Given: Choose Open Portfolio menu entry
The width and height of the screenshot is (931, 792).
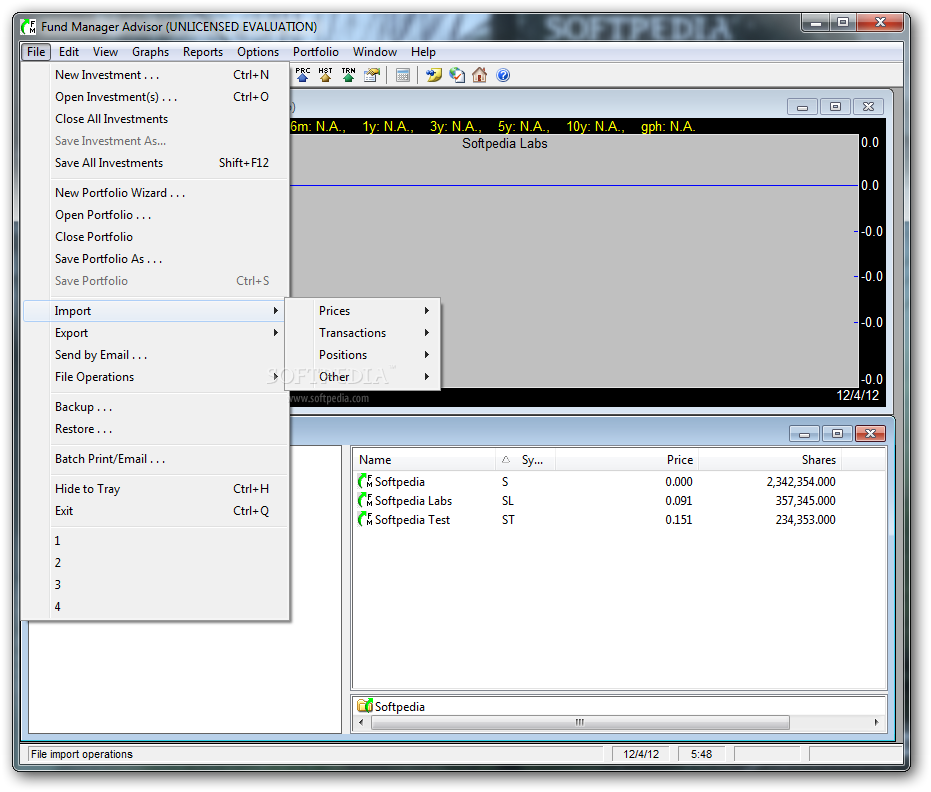Looking at the screenshot, I should [x=156, y=215].
